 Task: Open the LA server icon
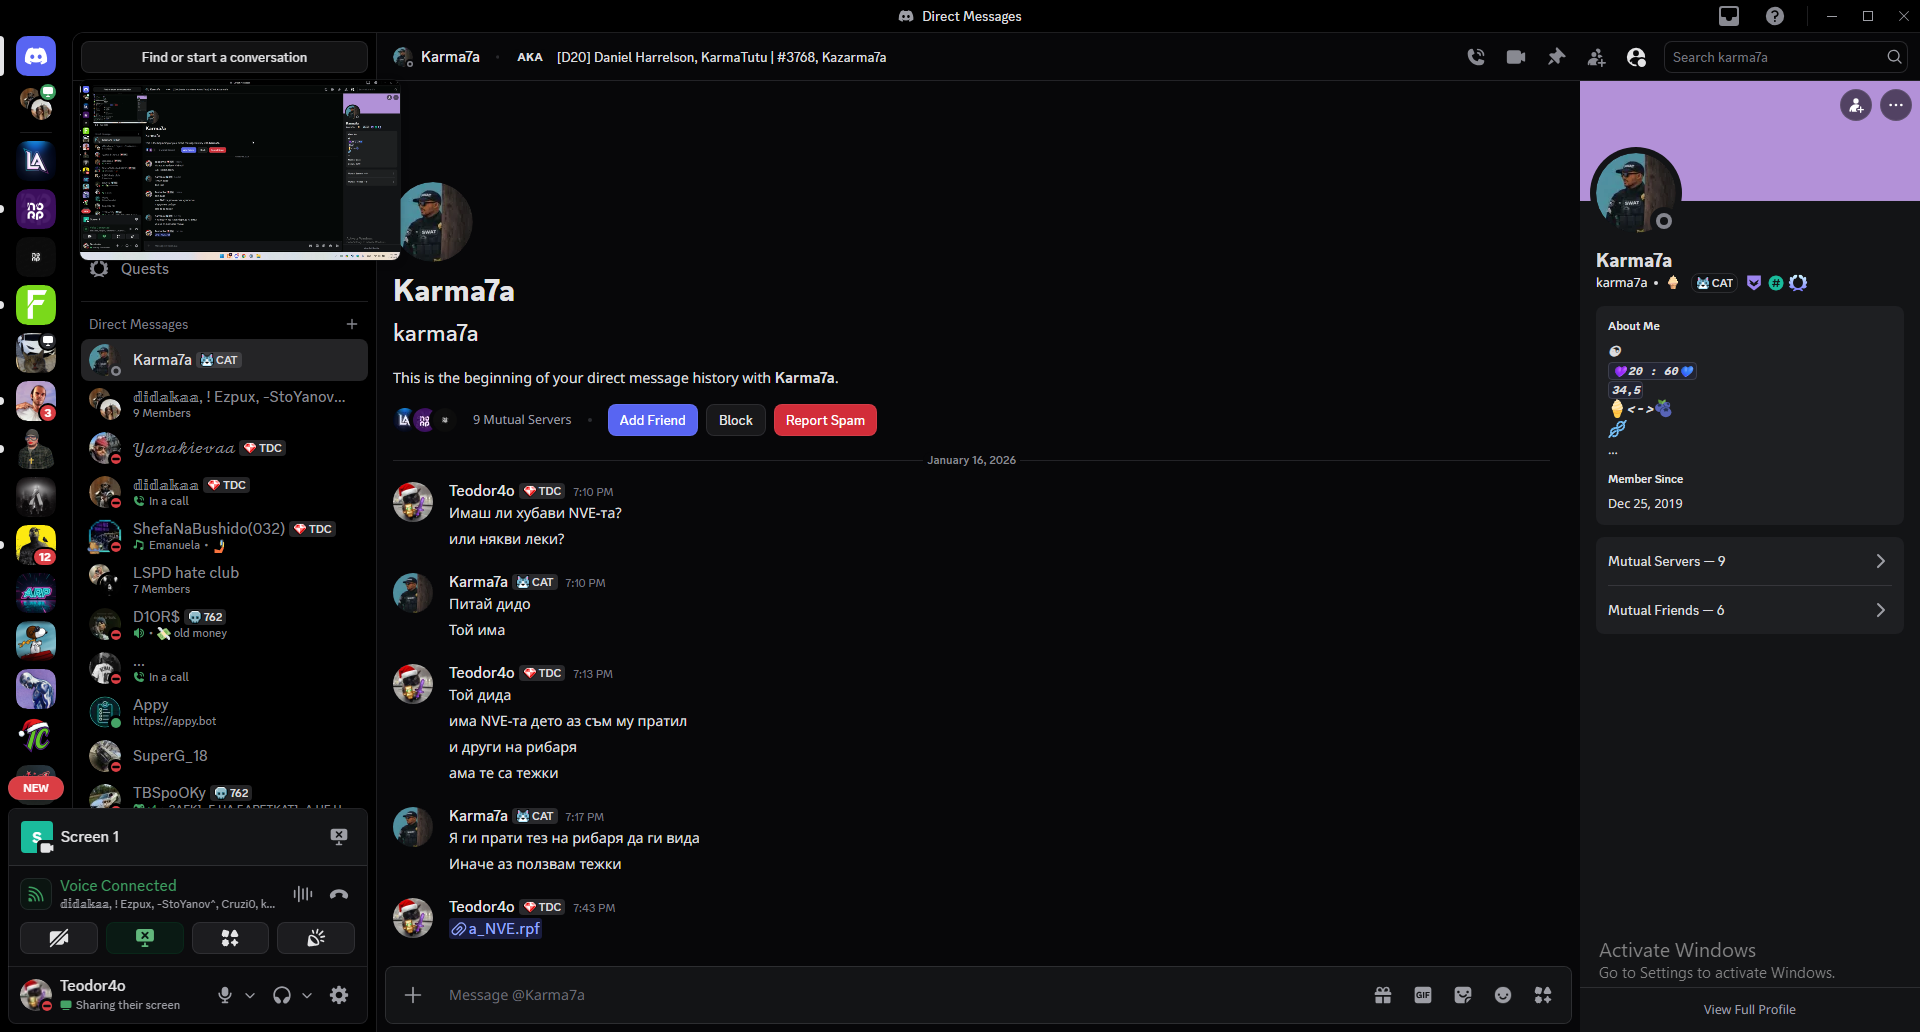36,160
